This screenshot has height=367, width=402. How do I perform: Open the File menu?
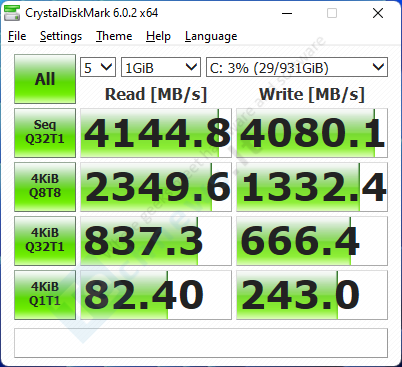(x=17, y=36)
